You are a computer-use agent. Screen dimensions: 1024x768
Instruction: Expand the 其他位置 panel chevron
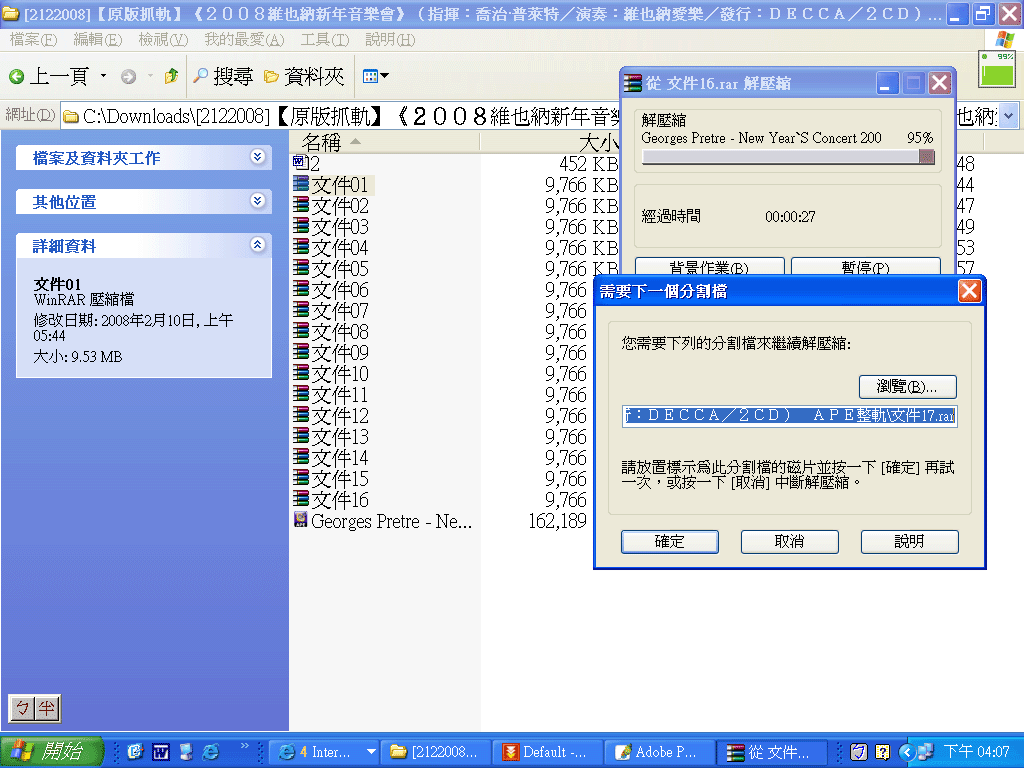point(257,200)
